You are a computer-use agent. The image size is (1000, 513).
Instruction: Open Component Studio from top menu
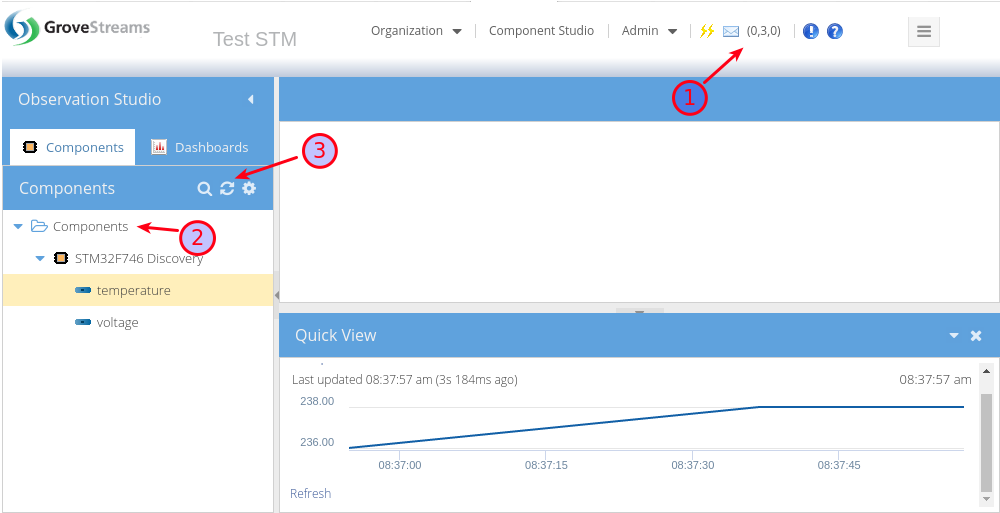tap(541, 31)
